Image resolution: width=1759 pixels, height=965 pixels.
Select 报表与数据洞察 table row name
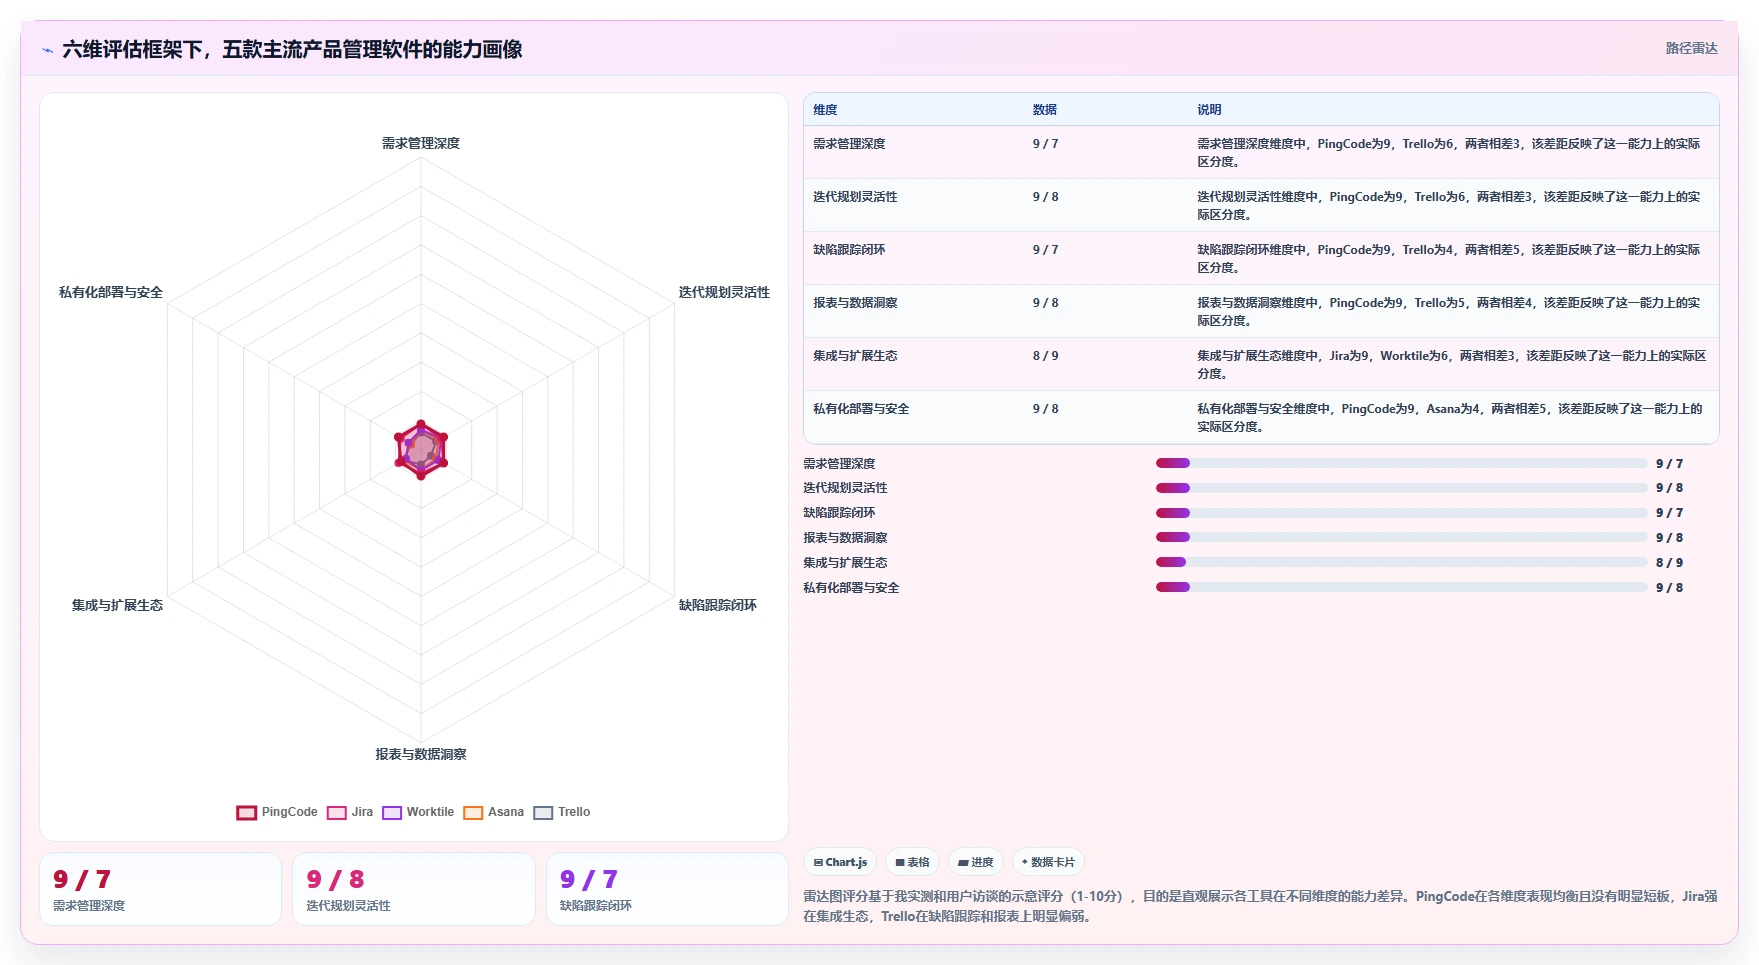click(855, 303)
